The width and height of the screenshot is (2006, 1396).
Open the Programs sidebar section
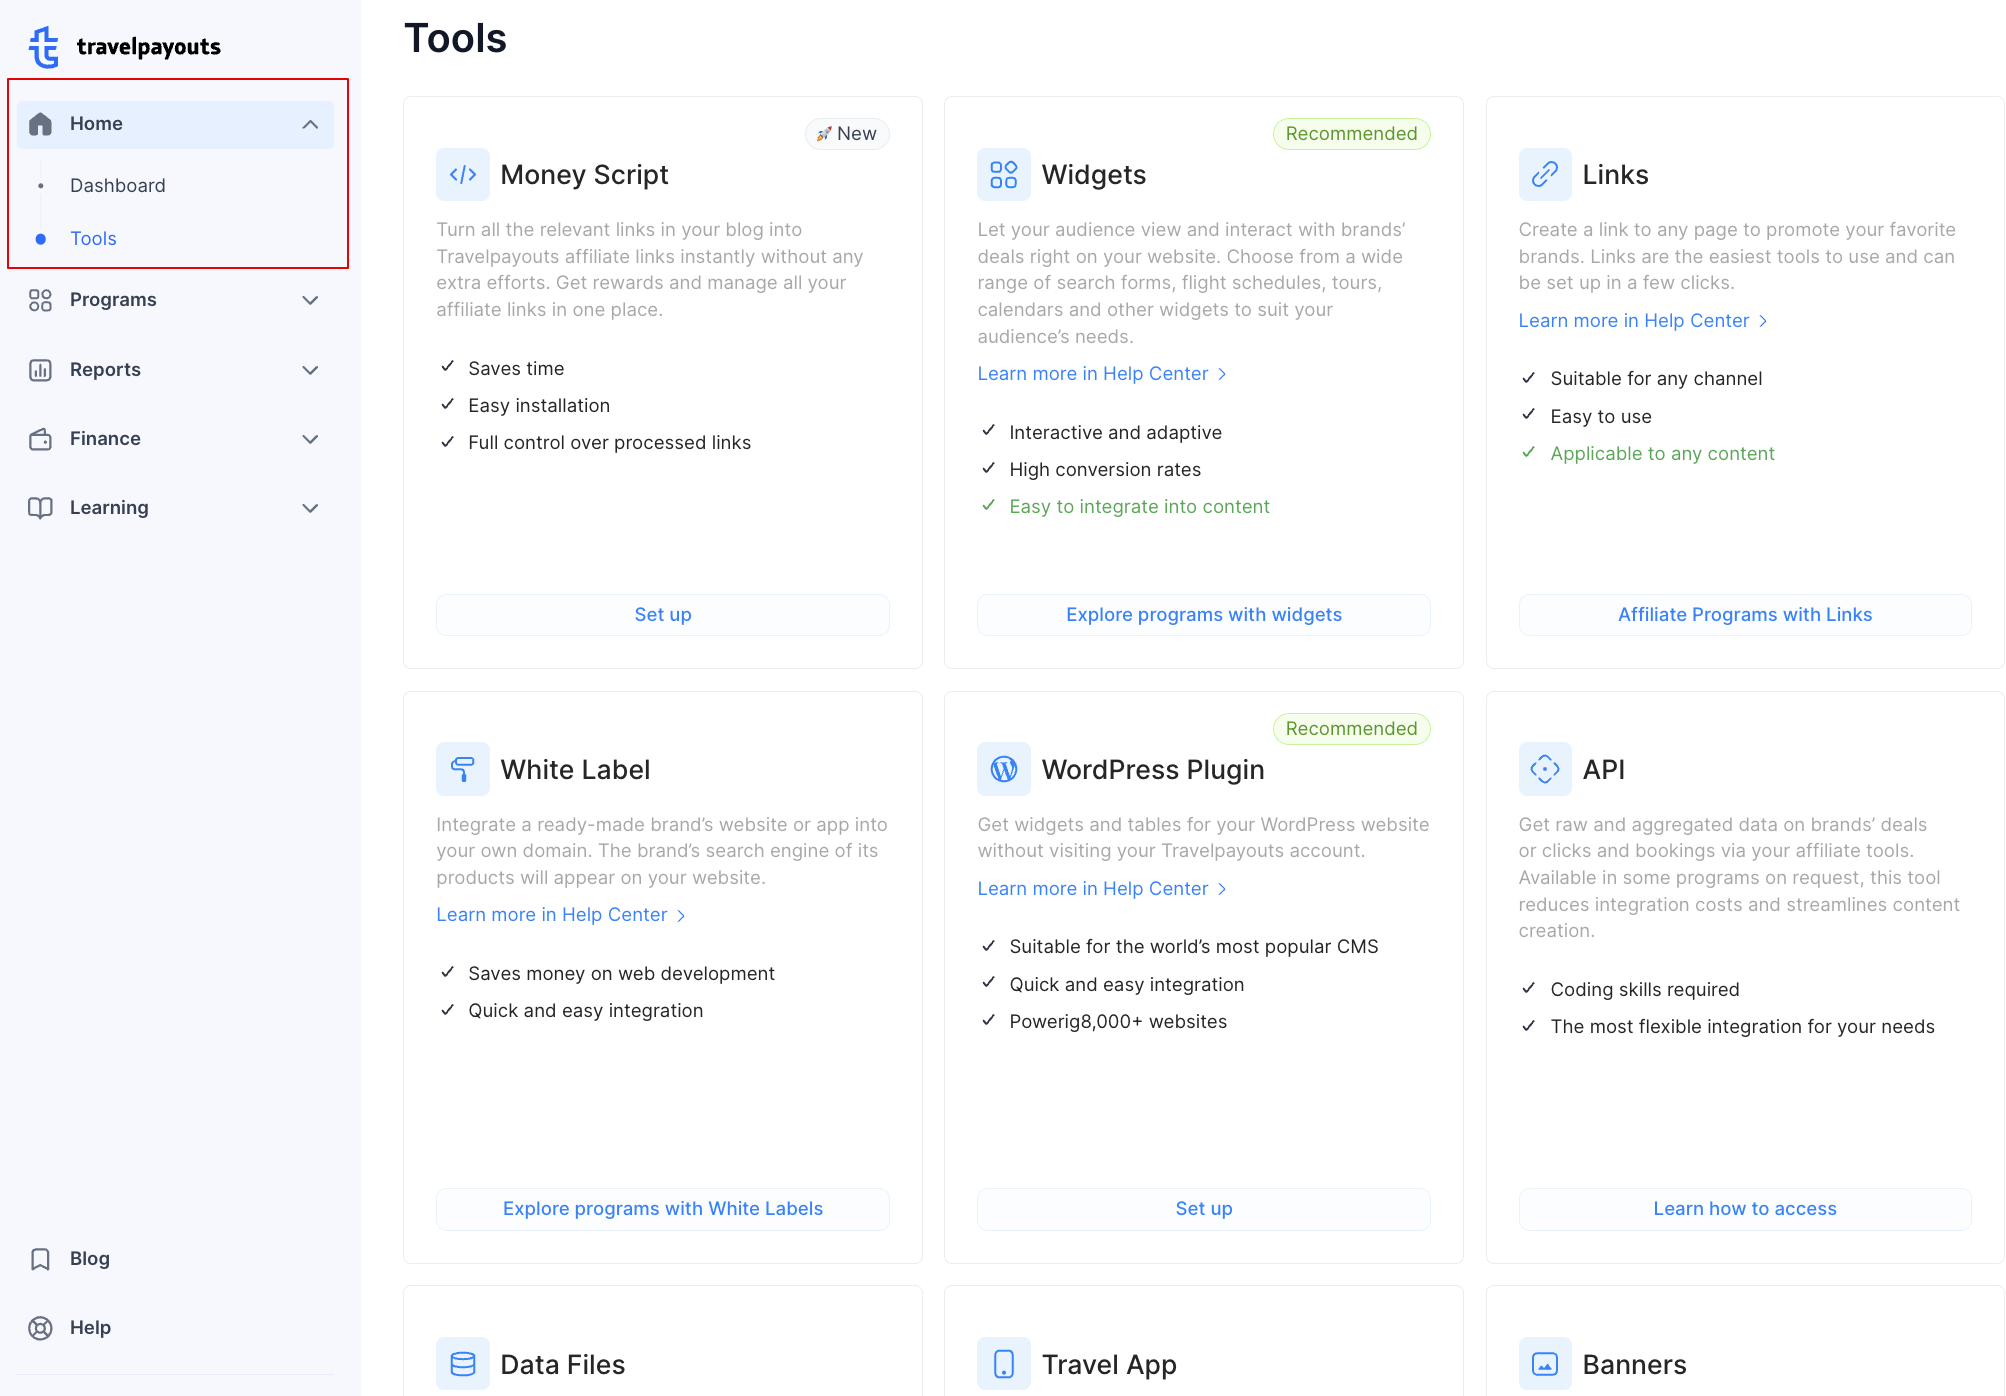(176, 300)
